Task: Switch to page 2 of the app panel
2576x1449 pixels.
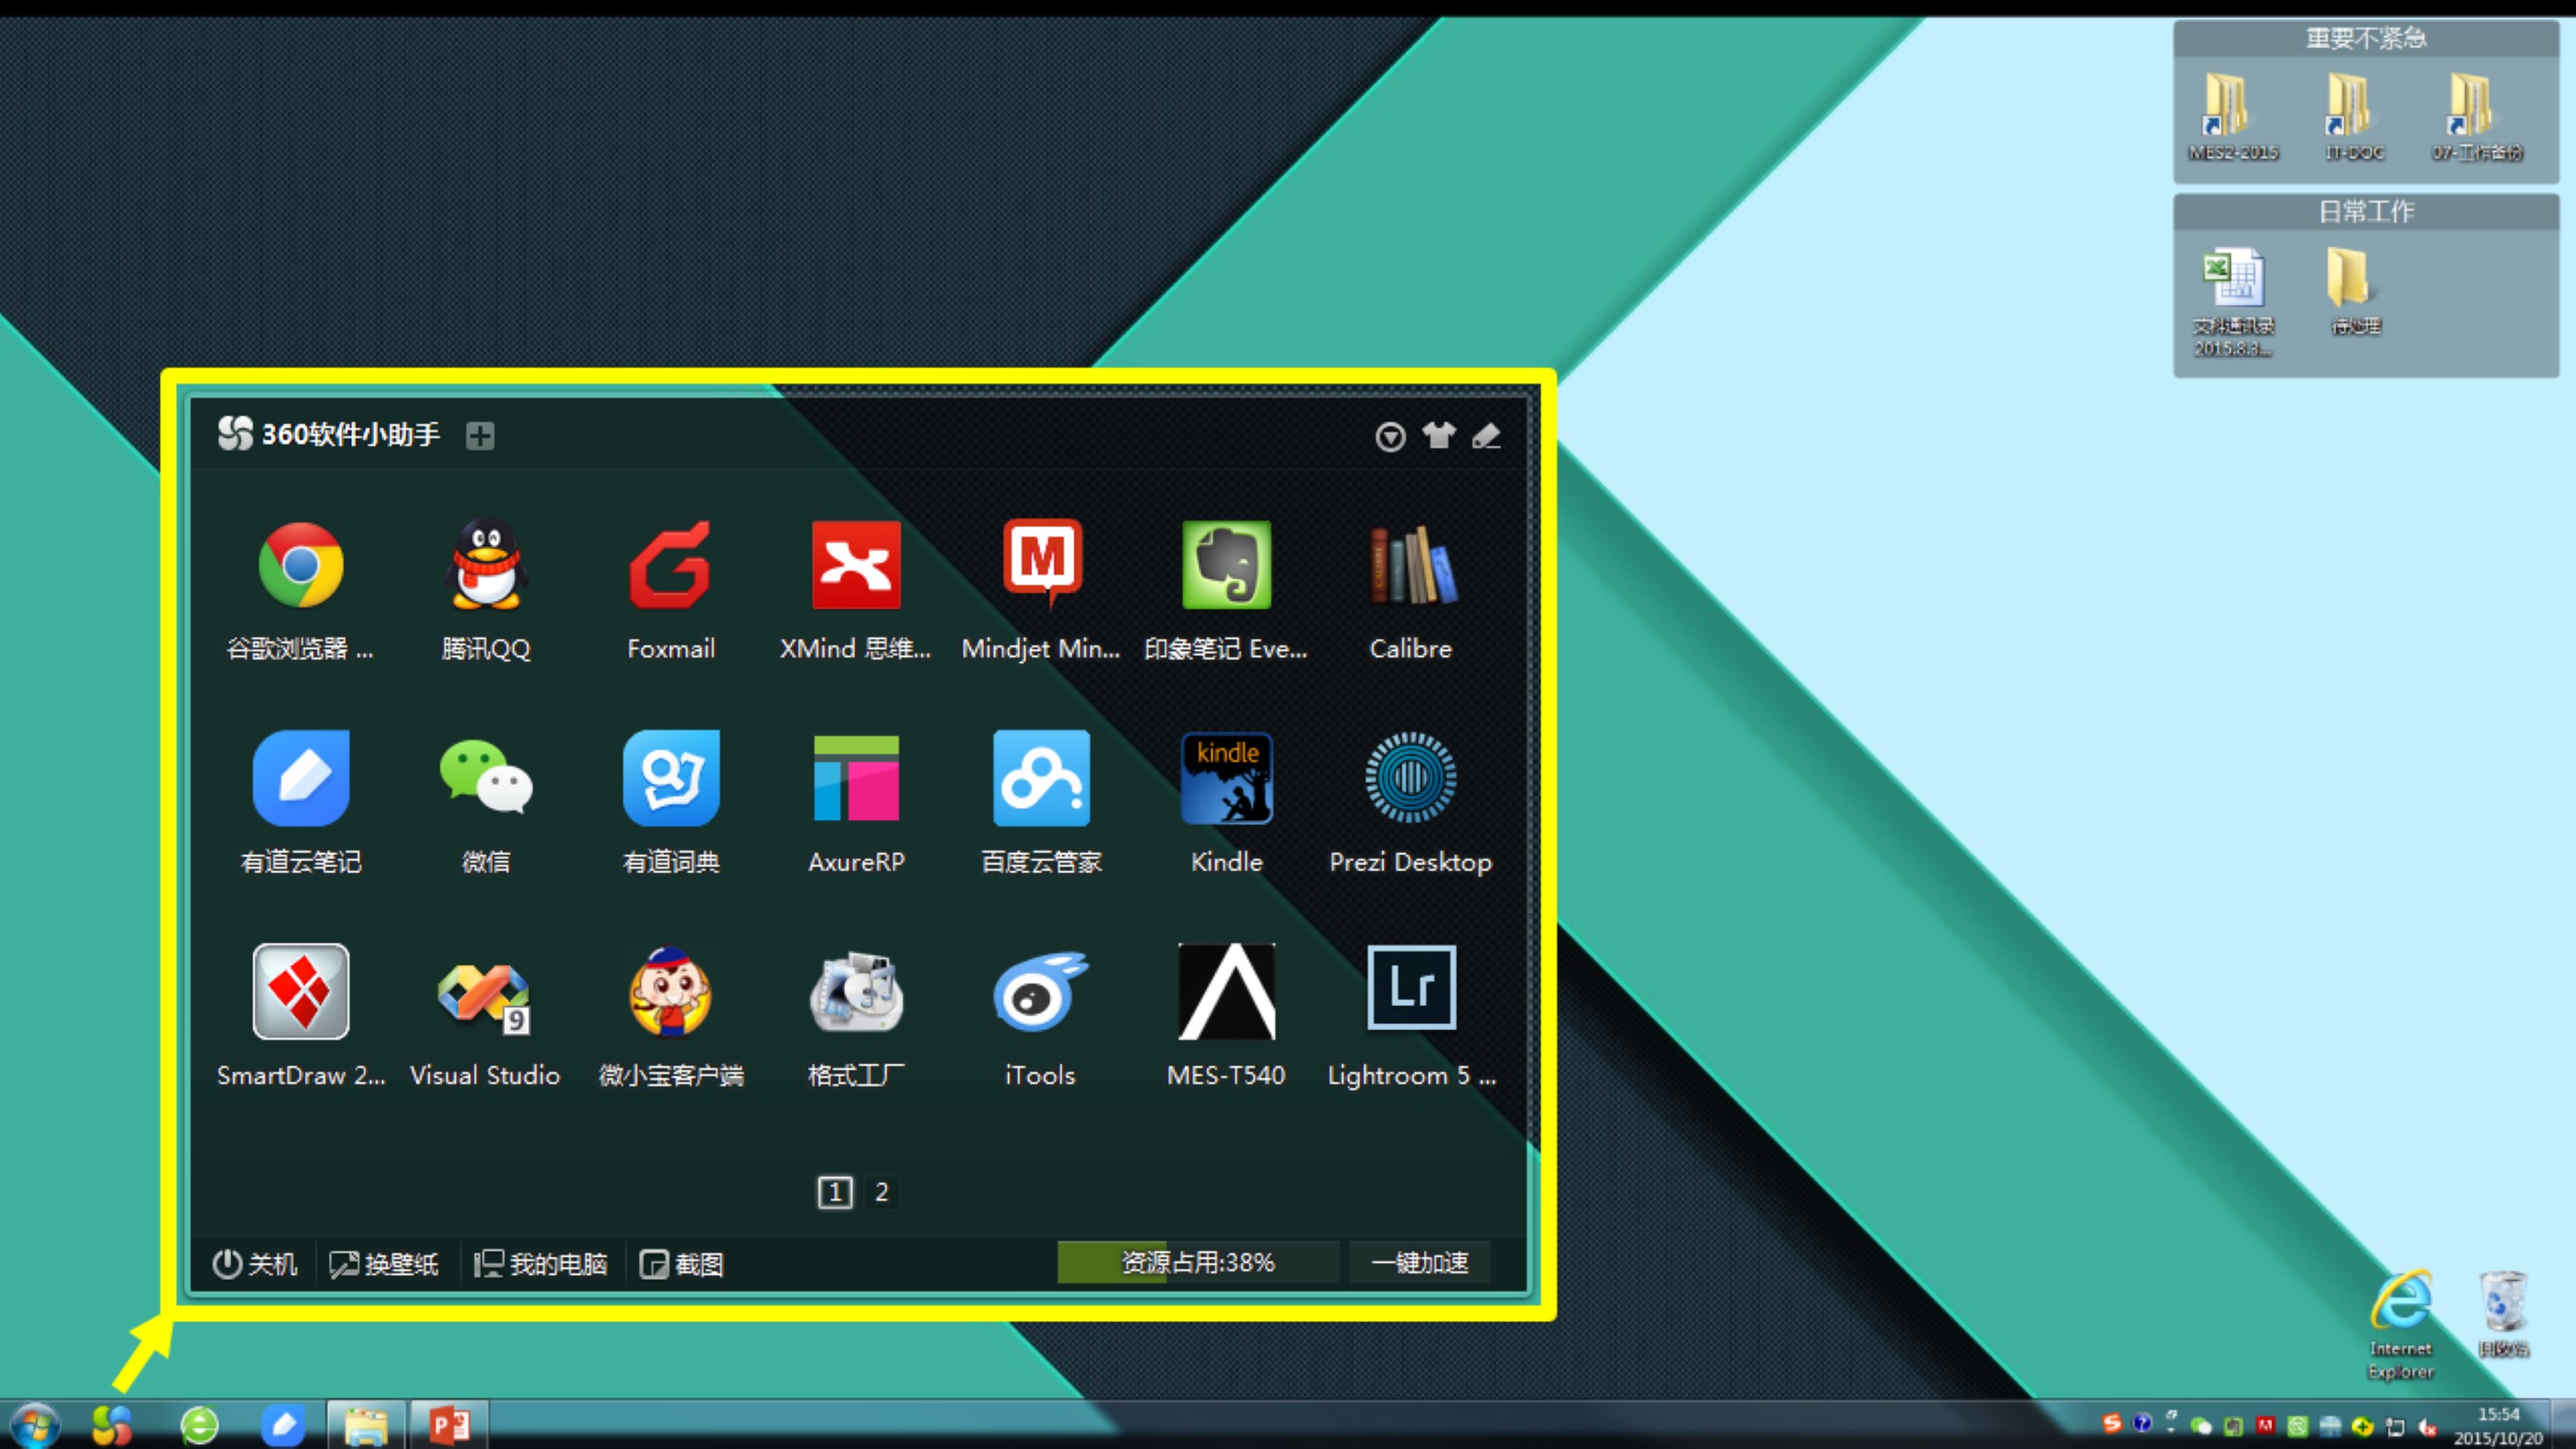Action: (881, 1192)
